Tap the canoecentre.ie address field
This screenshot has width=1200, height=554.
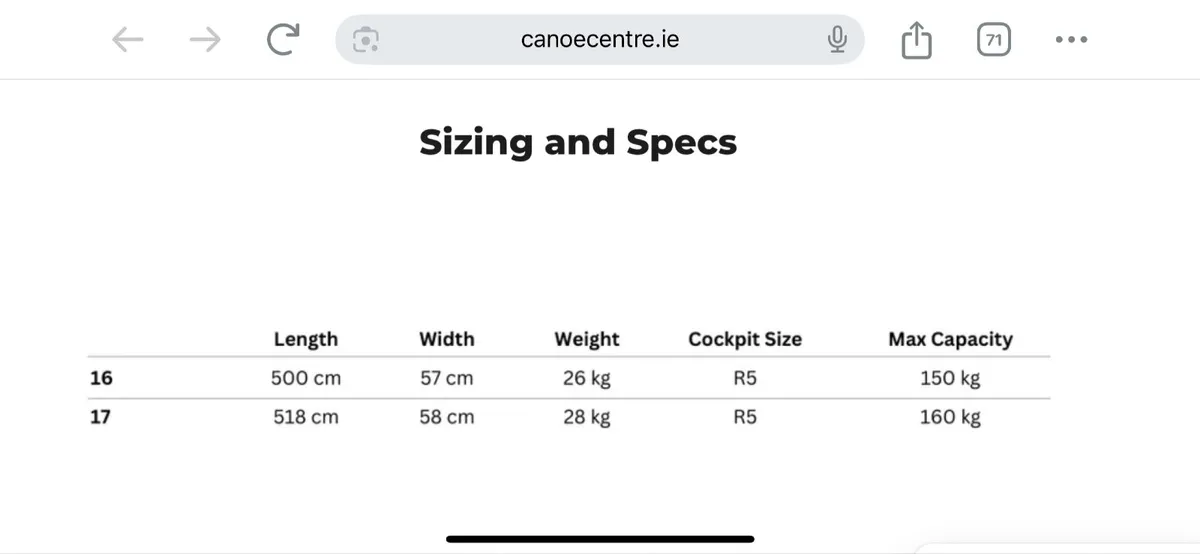(x=600, y=40)
